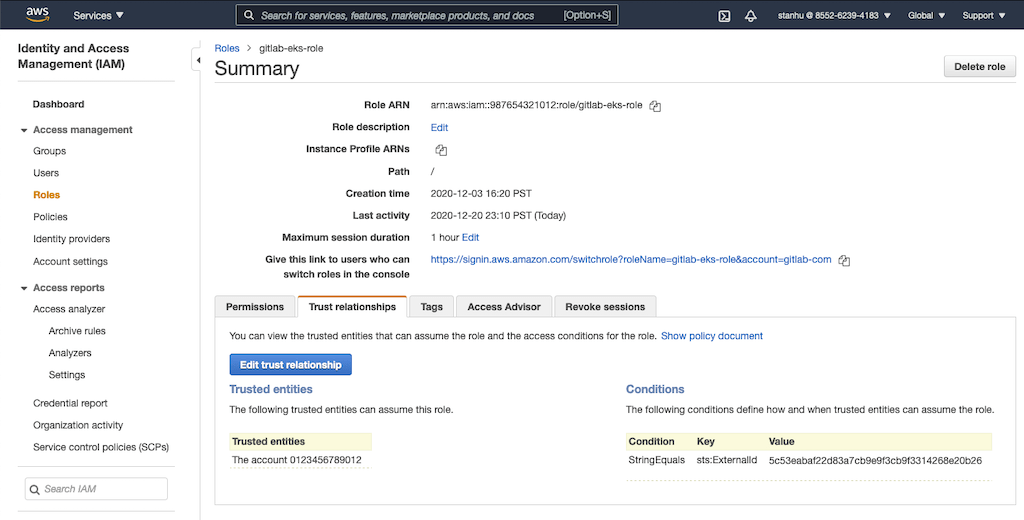The width and height of the screenshot is (1024, 520).
Task: Click the top AWS search bar
Action: click(x=427, y=16)
